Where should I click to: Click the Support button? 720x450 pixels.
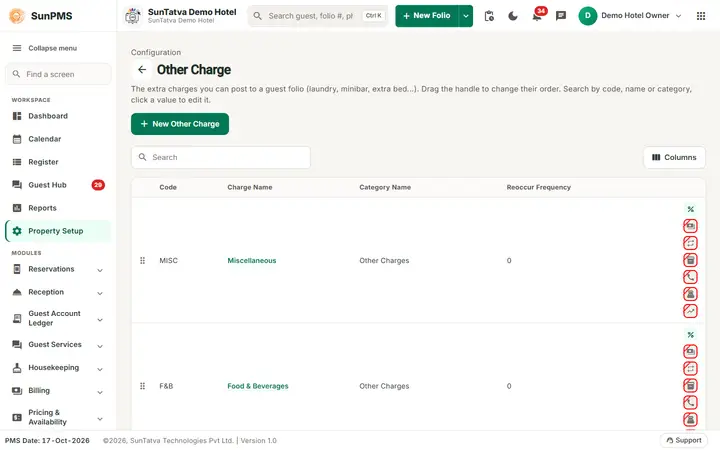684,440
